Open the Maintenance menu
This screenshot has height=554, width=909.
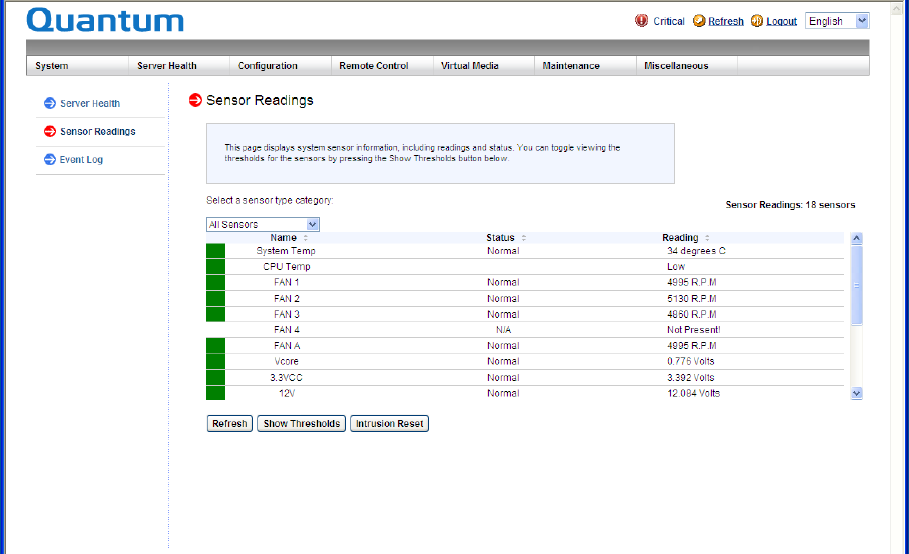click(571, 66)
